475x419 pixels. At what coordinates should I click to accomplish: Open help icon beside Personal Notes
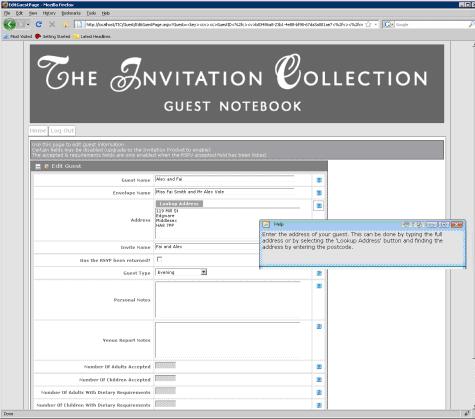(319, 286)
